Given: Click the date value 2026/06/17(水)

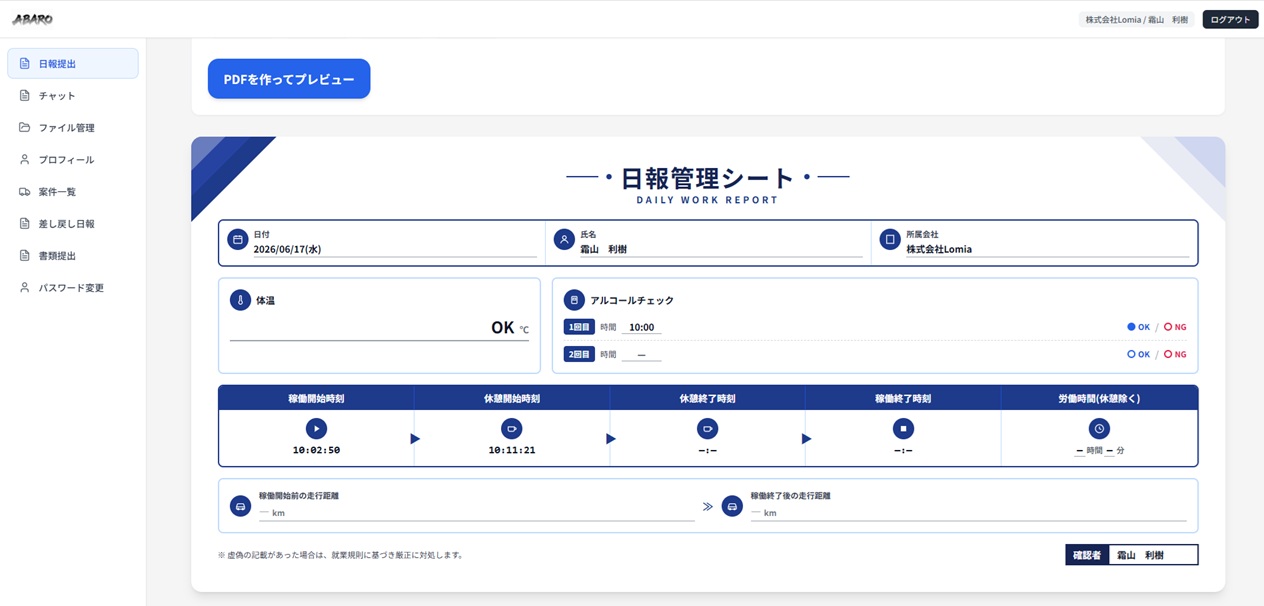Looking at the screenshot, I should [x=288, y=249].
